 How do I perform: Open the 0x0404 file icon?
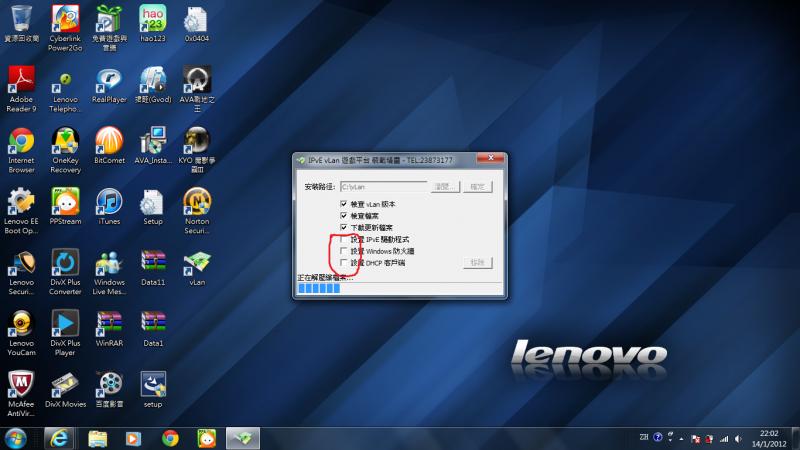[x=196, y=23]
